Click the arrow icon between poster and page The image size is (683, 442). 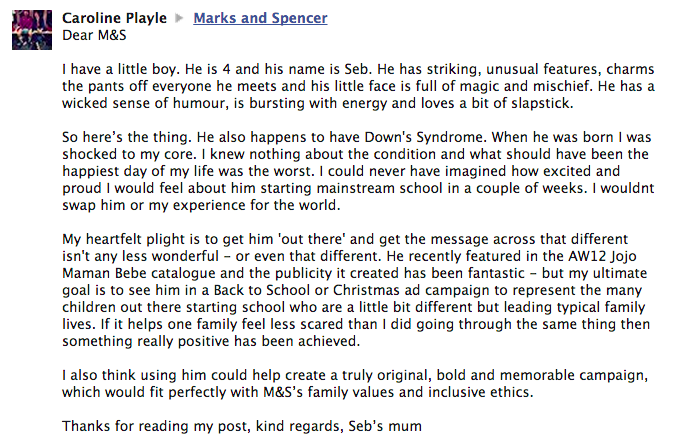[179, 18]
